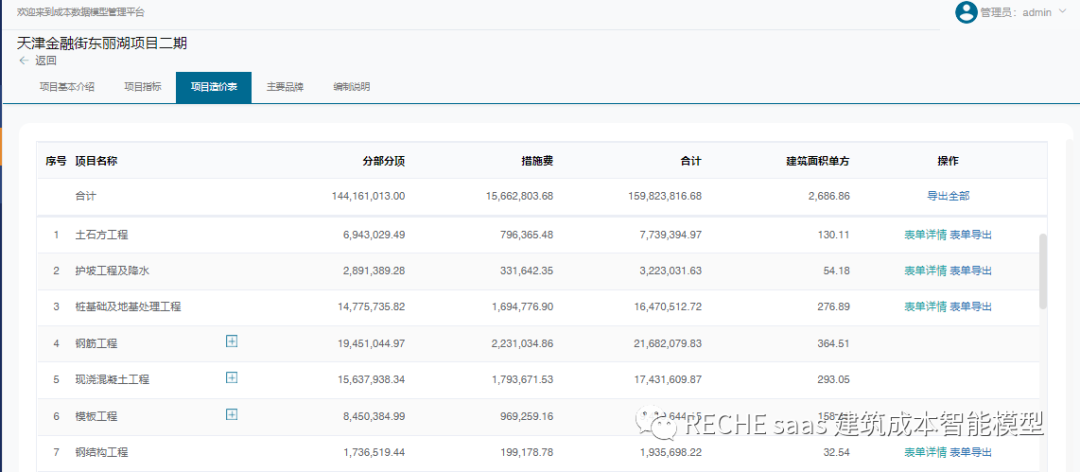Click 表单导出 for 土石方工程
This screenshot has height=472, width=1080.
[x=971, y=235]
